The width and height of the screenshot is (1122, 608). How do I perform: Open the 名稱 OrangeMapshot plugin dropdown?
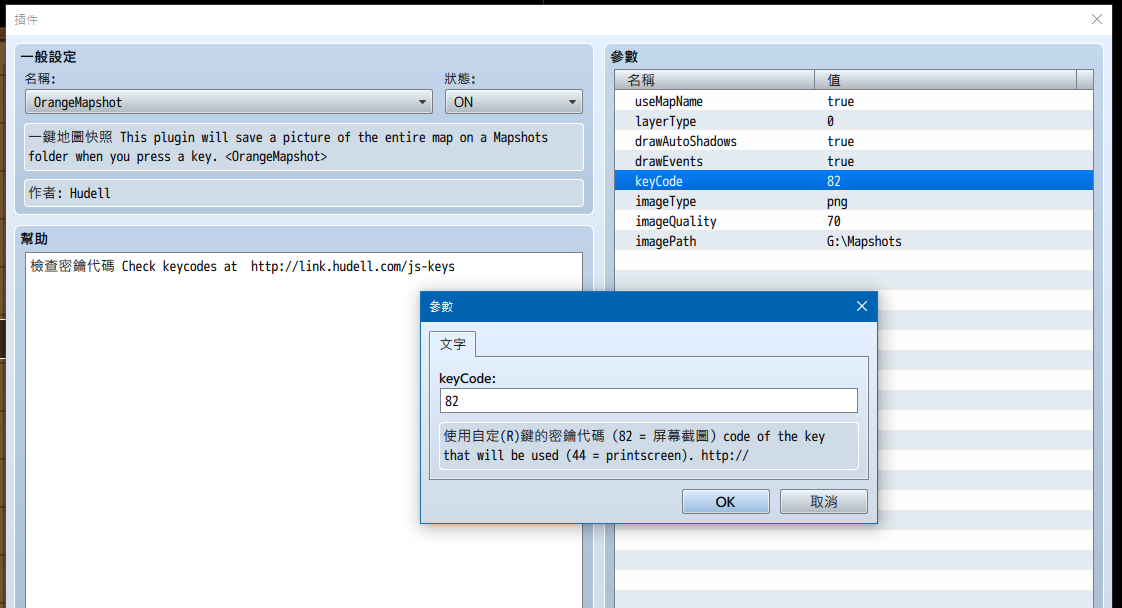[x=228, y=102]
